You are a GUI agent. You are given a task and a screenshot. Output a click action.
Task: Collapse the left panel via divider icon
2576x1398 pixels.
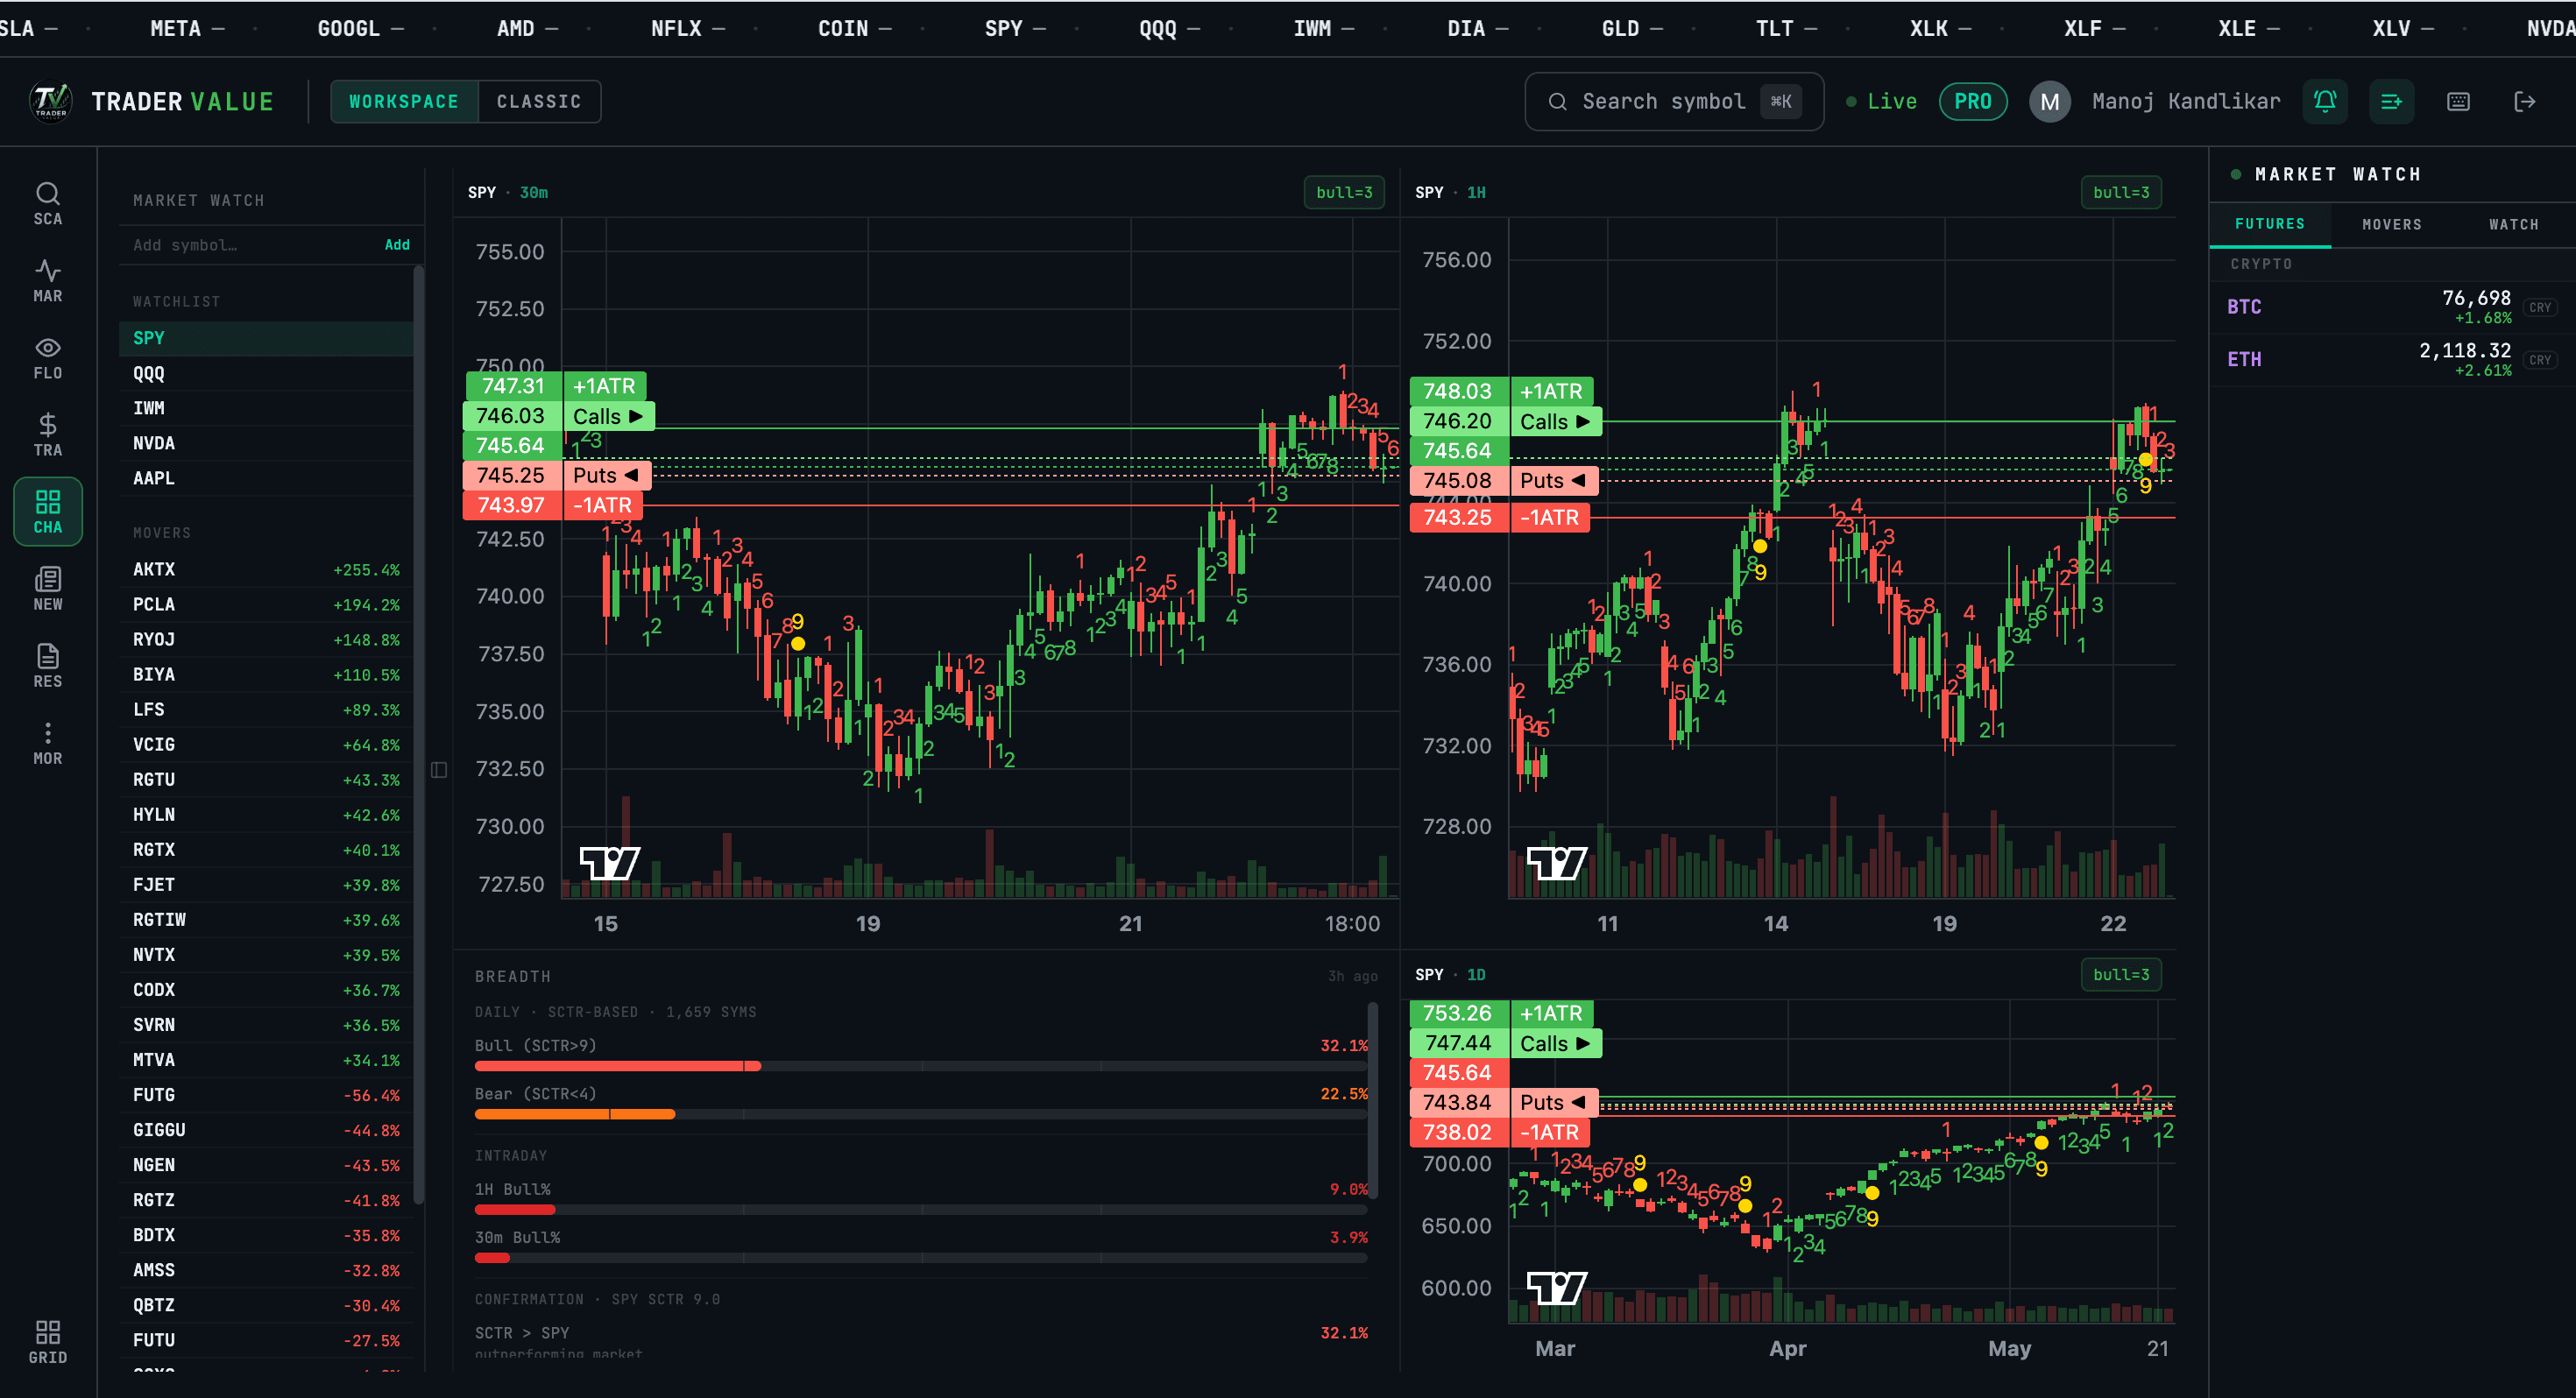pos(438,769)
